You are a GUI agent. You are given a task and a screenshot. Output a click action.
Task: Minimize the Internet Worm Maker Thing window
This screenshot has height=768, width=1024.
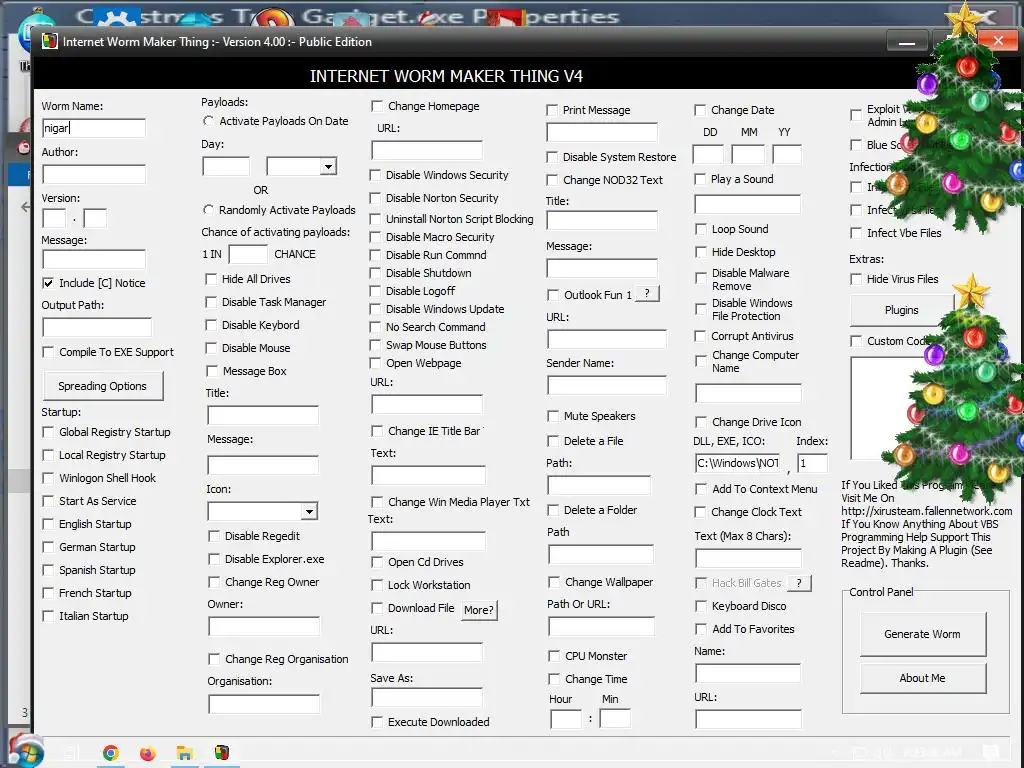pos(906,41)
